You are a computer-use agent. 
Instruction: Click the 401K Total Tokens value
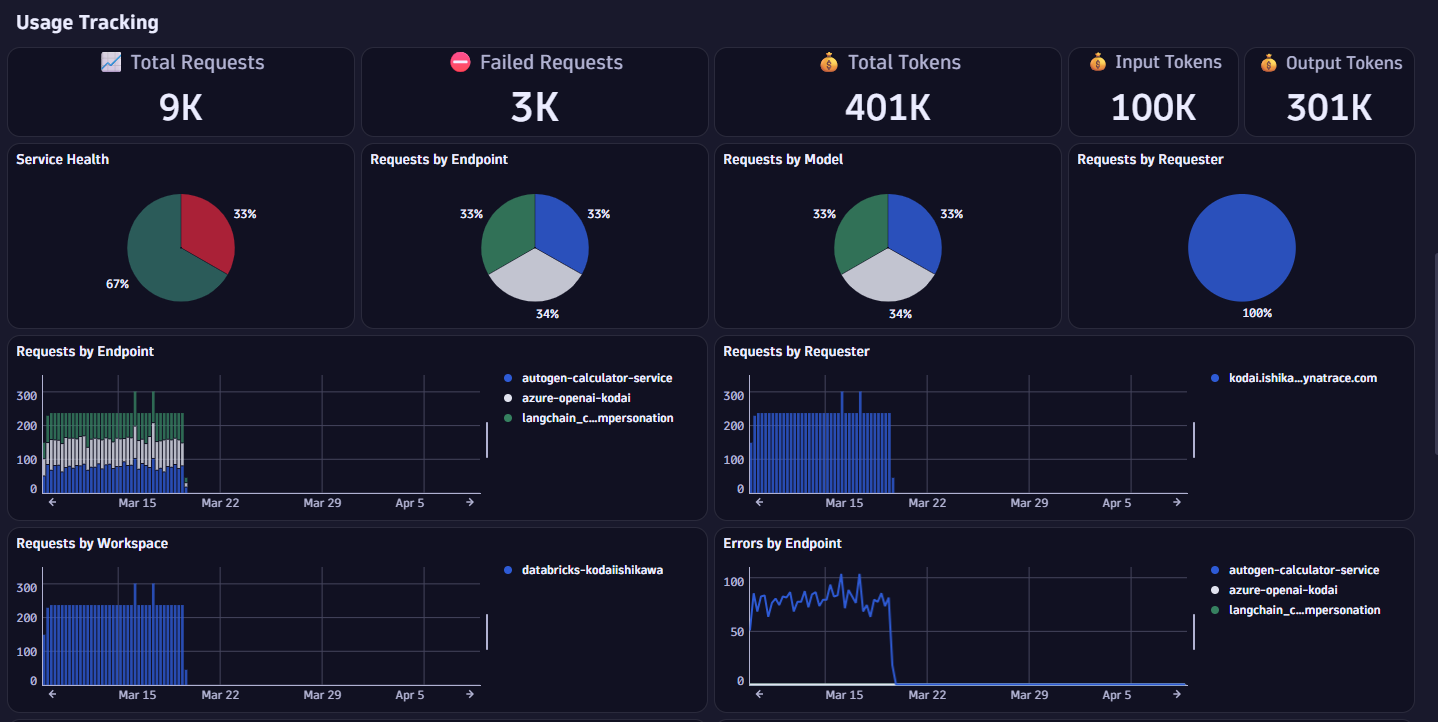tap(888, 107)
